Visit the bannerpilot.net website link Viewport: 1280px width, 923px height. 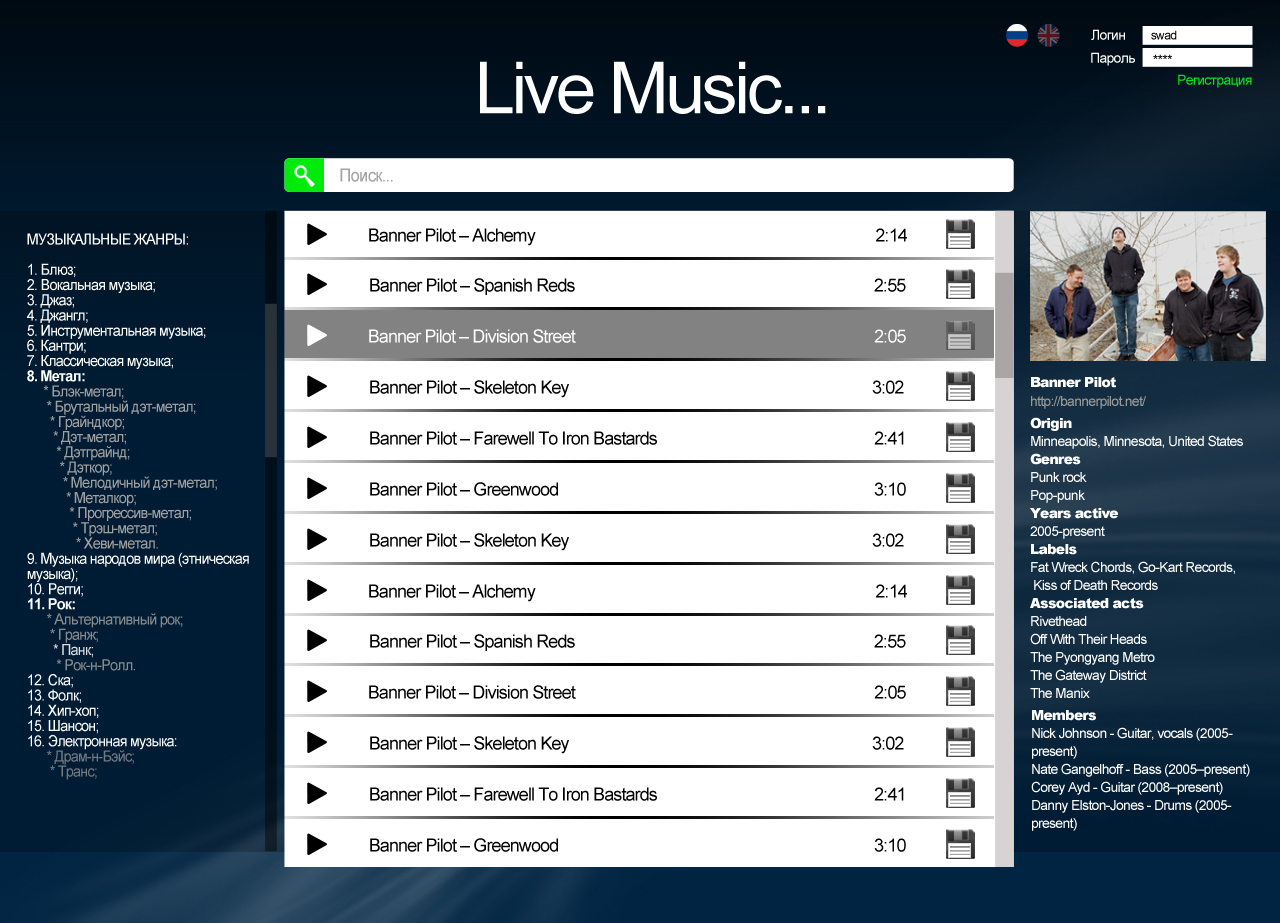tap(1087, 401)
